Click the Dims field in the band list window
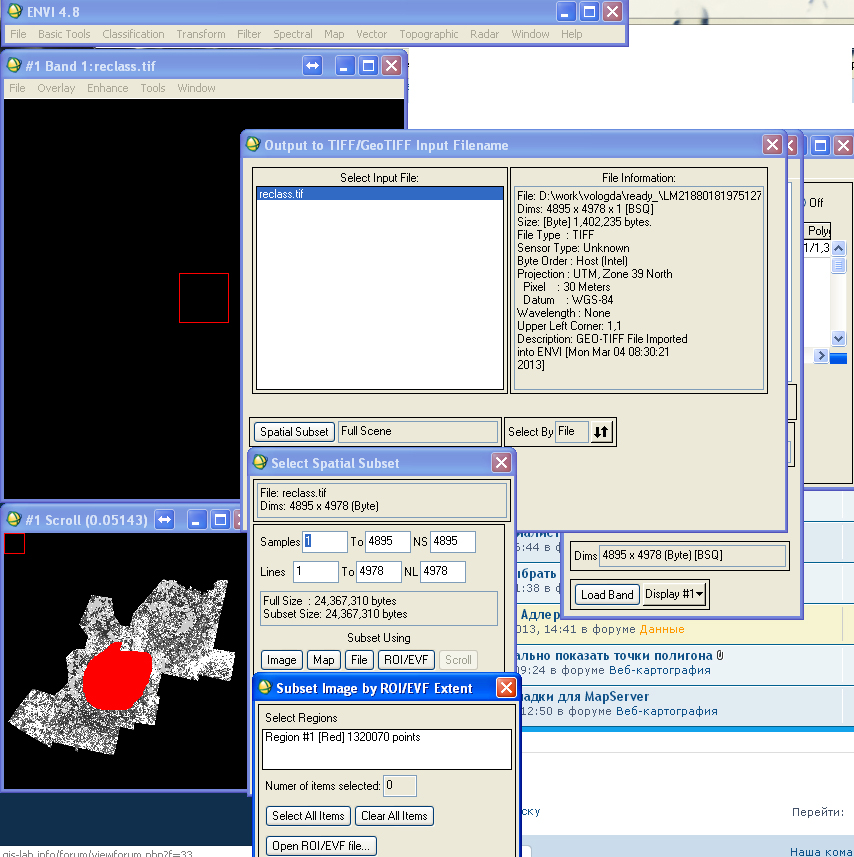854x857 pixels. pos(692,555)
